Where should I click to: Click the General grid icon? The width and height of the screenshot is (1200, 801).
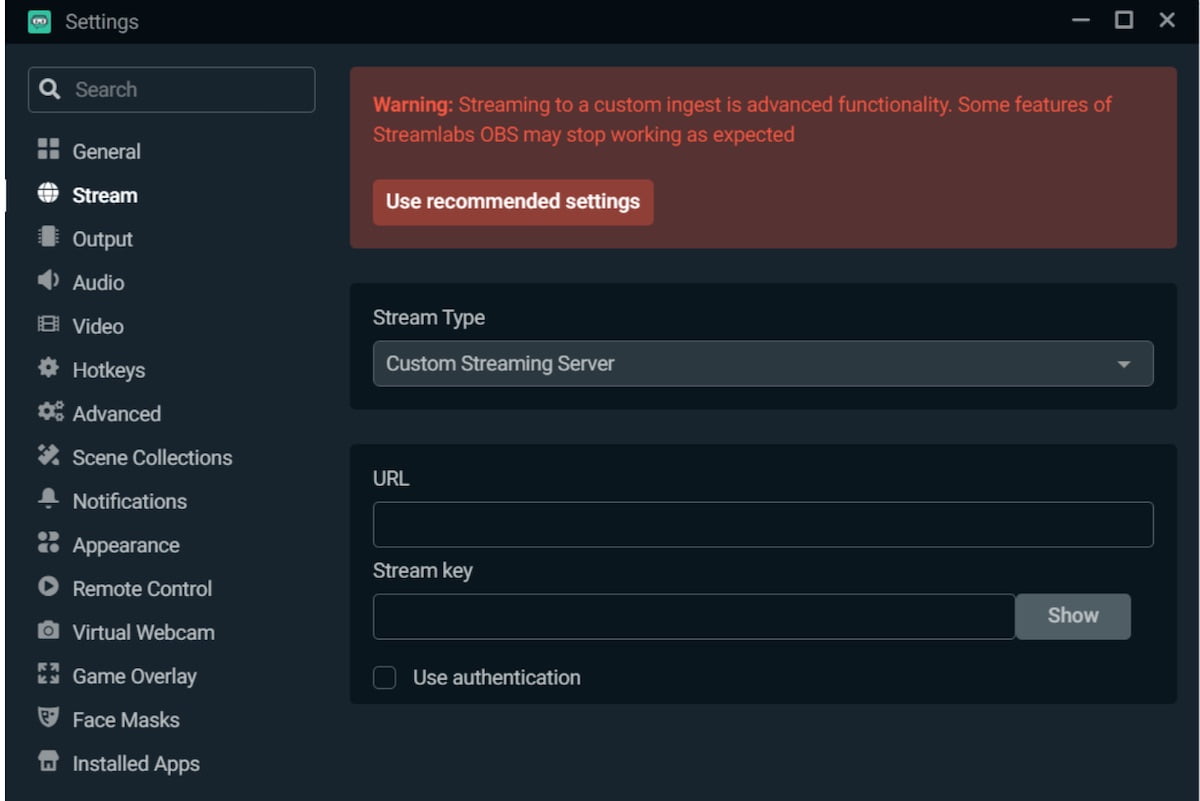[x=48, y=150]
